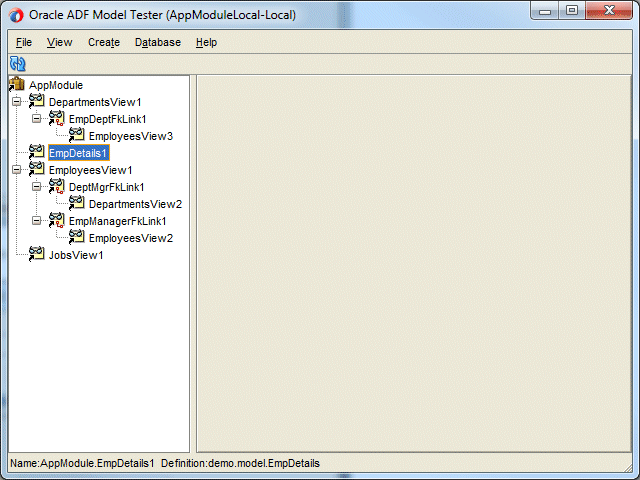The height and width of the screenshot is (480, 640).
Task: Select EmployeesView3 label in the tree
Action: click(131, 136)
